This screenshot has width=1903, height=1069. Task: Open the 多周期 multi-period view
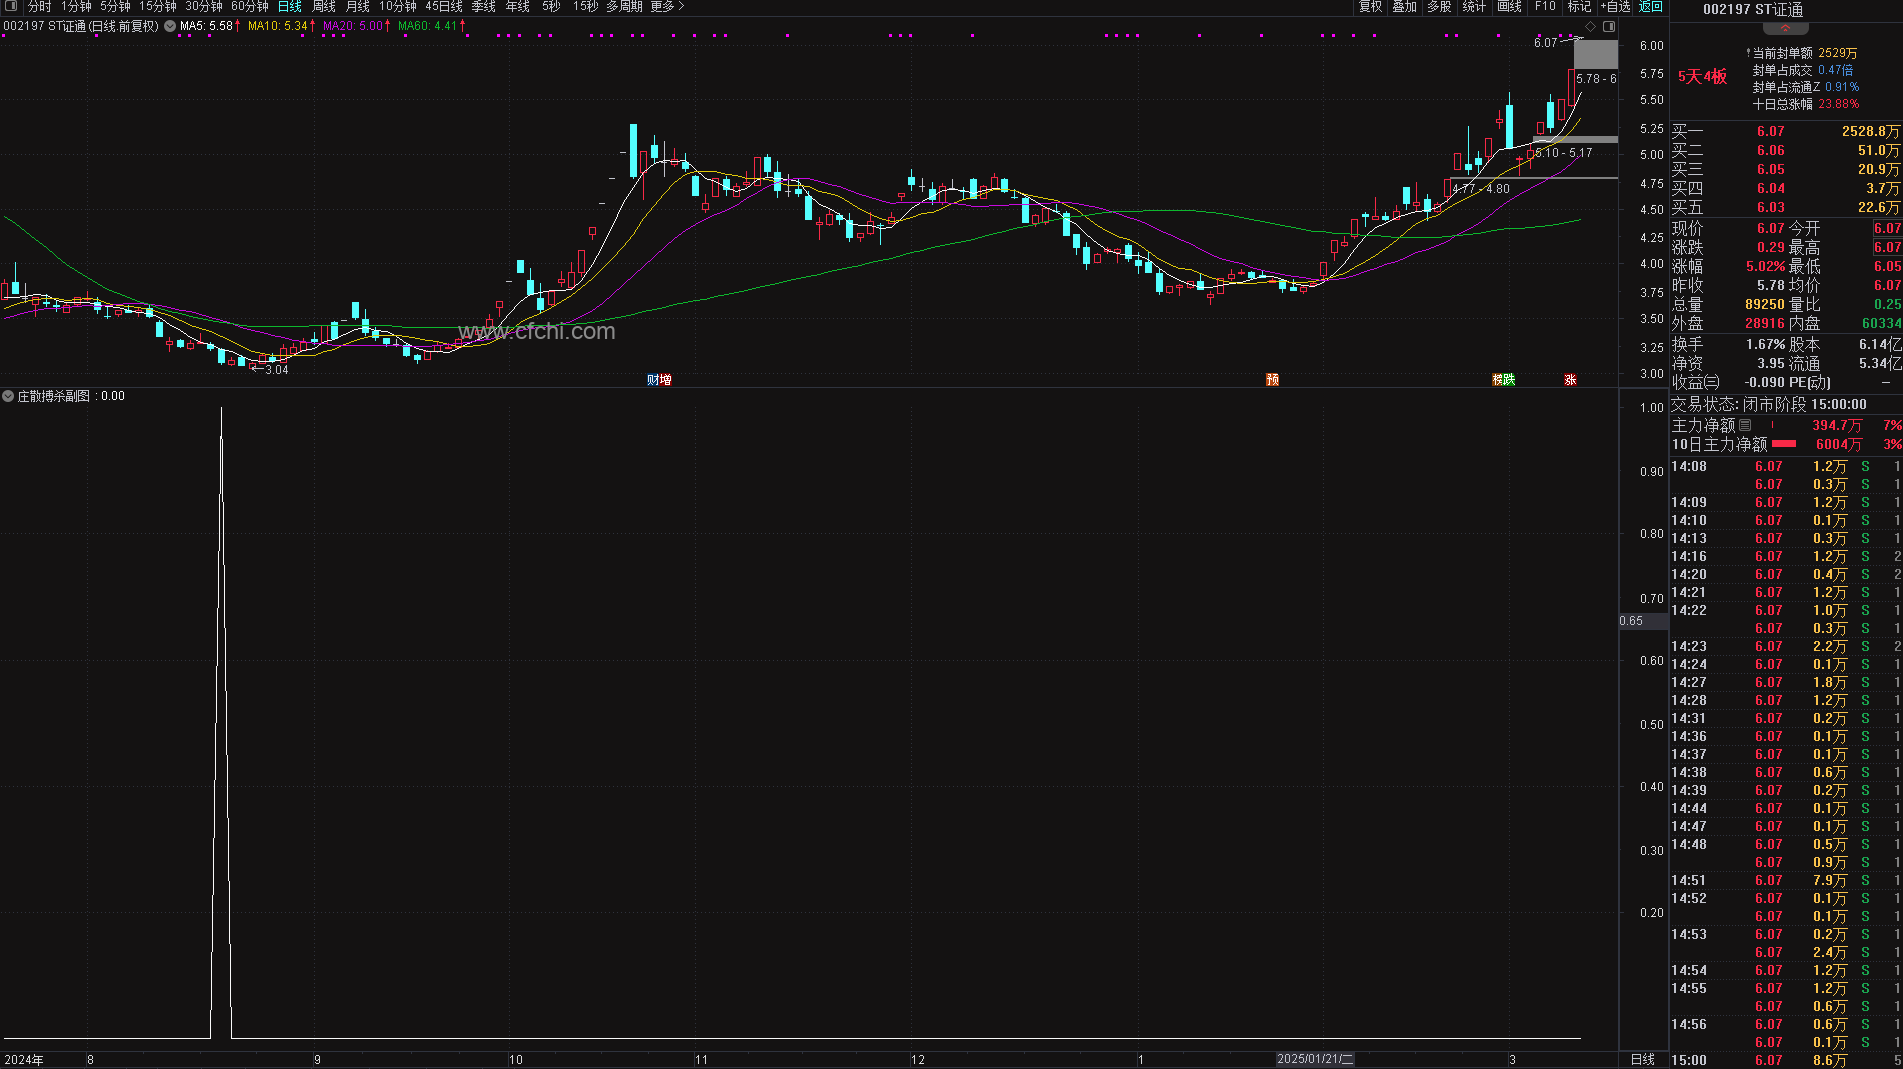coord(624,6)
